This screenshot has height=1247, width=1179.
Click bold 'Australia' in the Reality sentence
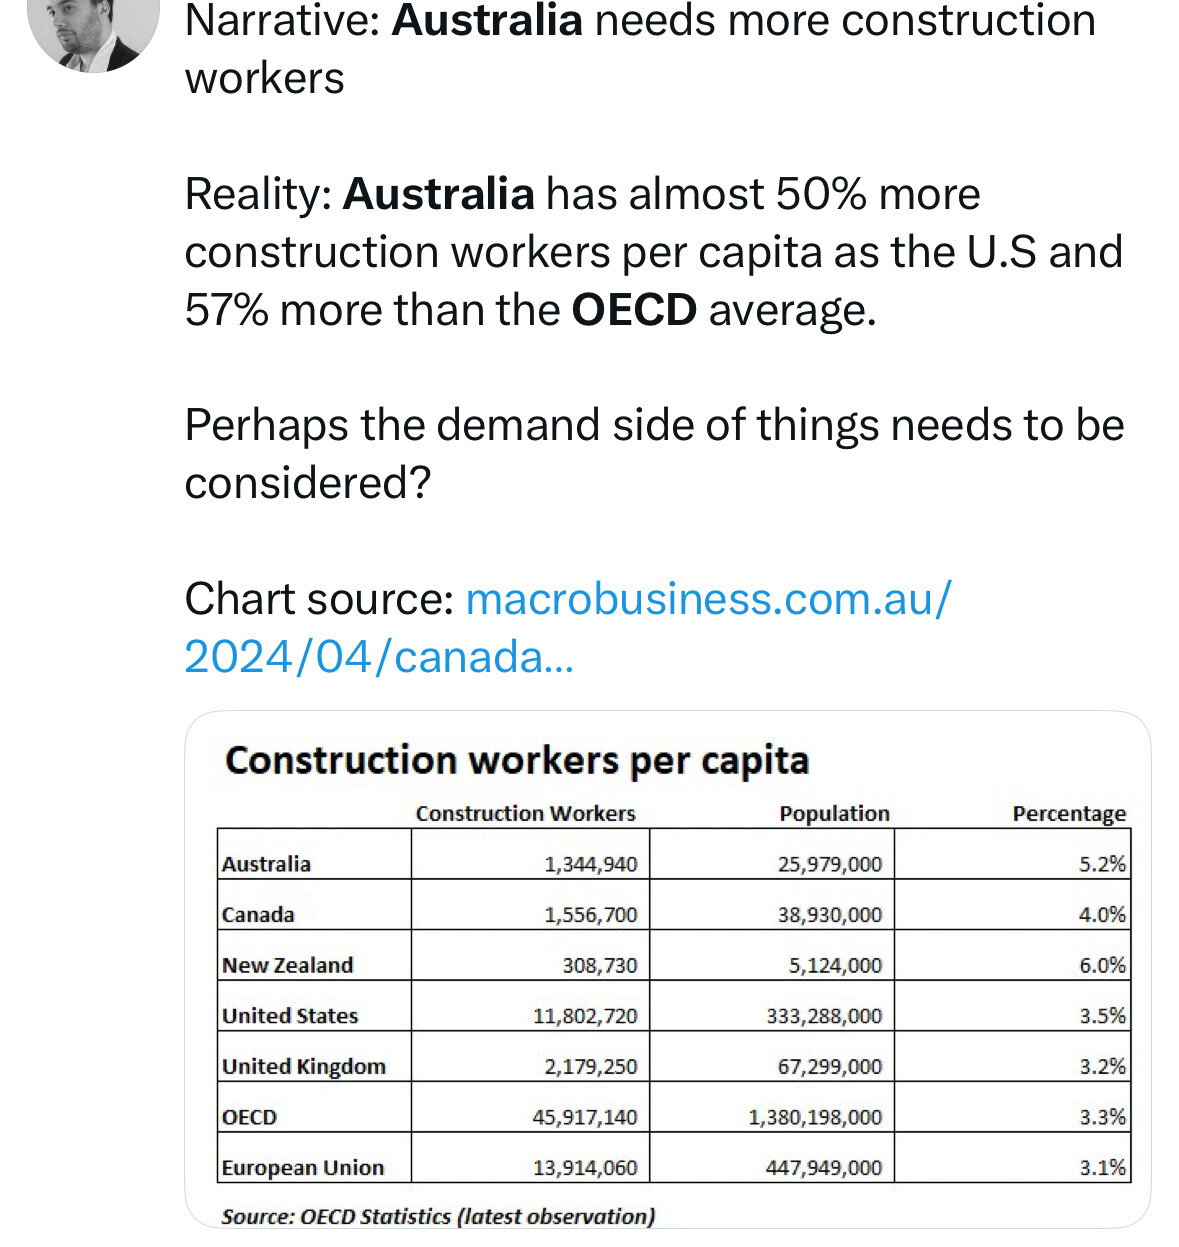[x=439, y=194]
